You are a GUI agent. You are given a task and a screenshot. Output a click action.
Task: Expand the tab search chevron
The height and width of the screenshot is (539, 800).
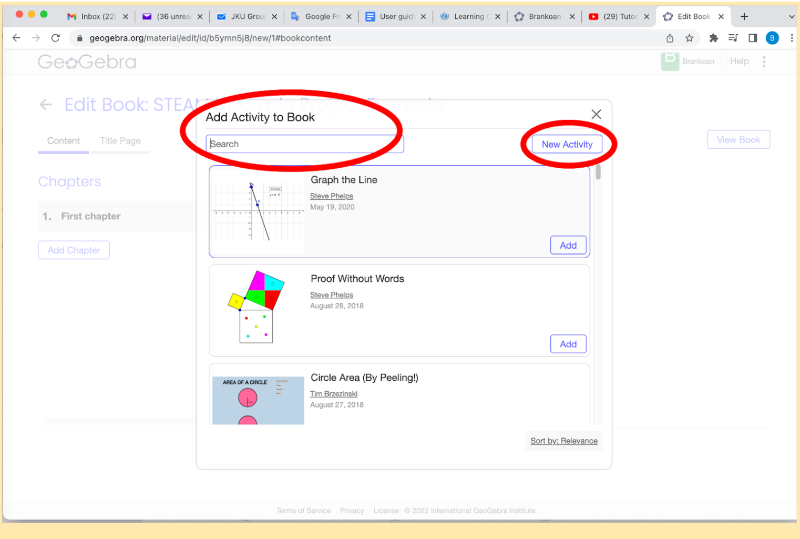[x=792, y=17]
